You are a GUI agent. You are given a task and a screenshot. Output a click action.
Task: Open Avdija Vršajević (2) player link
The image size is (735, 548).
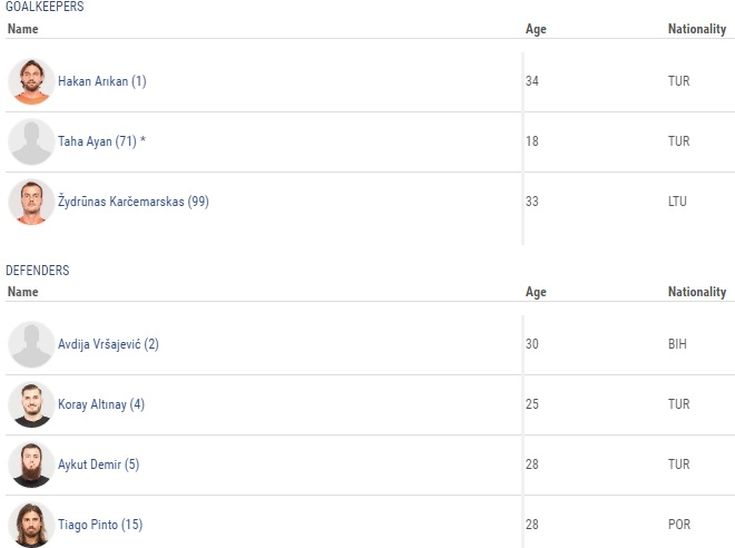108,345
